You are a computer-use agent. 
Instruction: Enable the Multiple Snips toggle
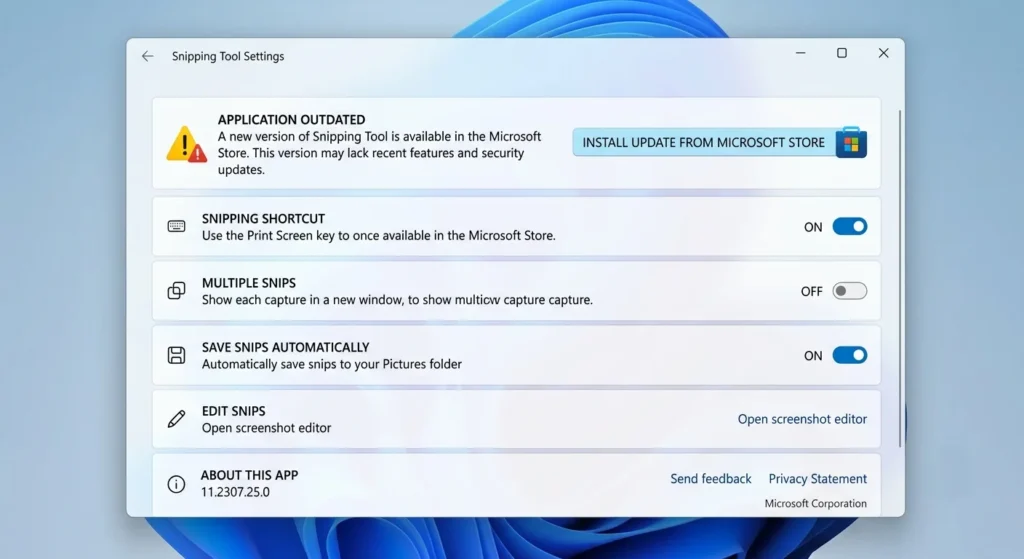pos(850,291)
